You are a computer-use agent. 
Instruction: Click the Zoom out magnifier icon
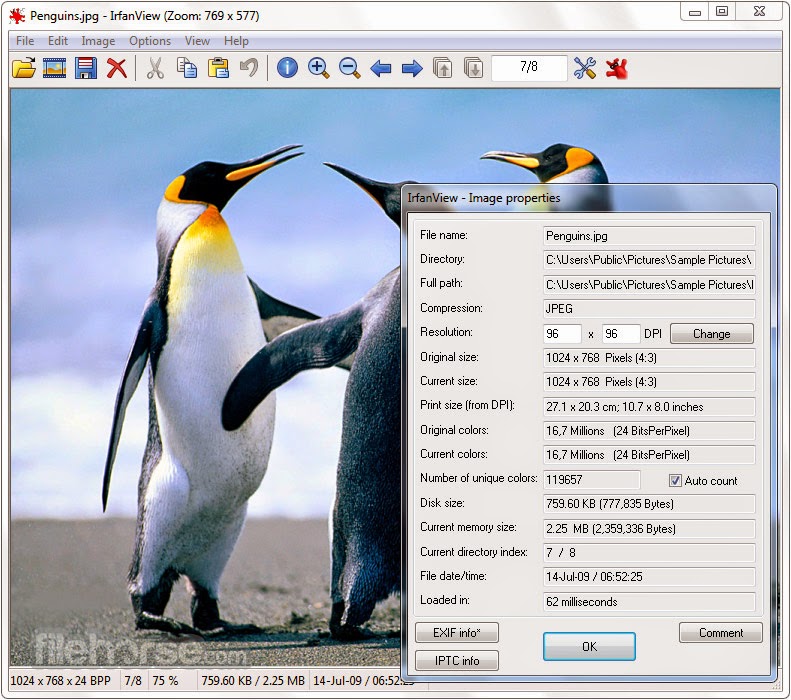pos(350,68)
